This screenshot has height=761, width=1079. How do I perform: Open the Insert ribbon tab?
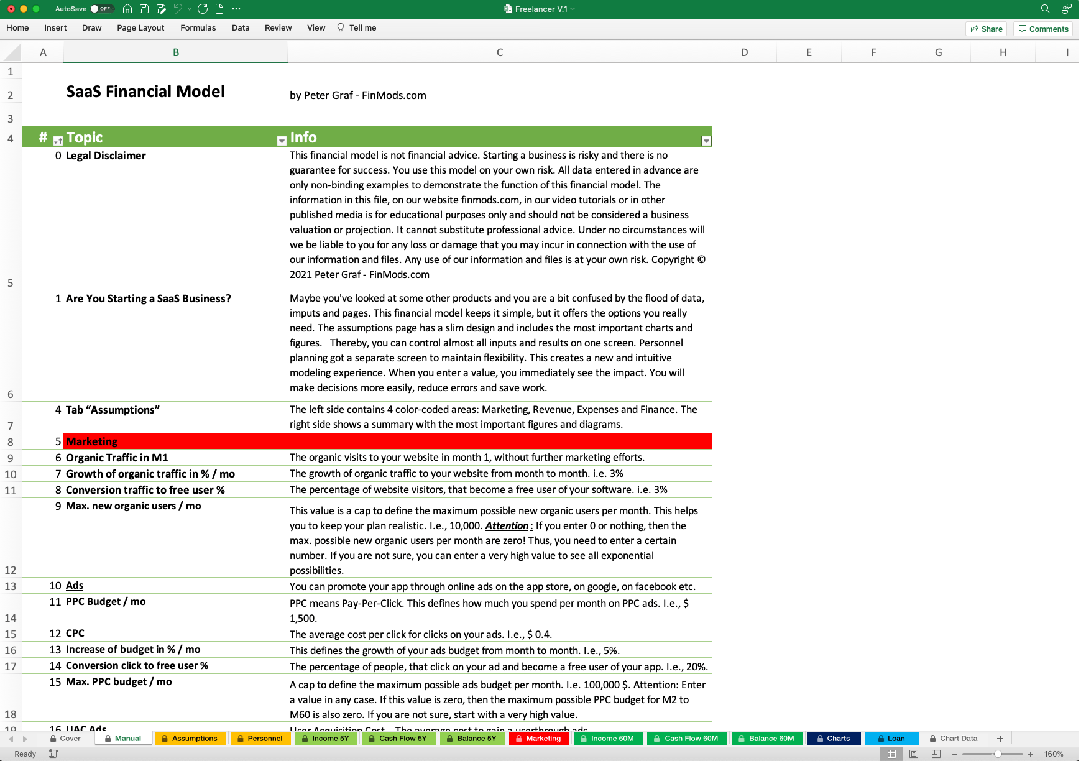point(56,28)
